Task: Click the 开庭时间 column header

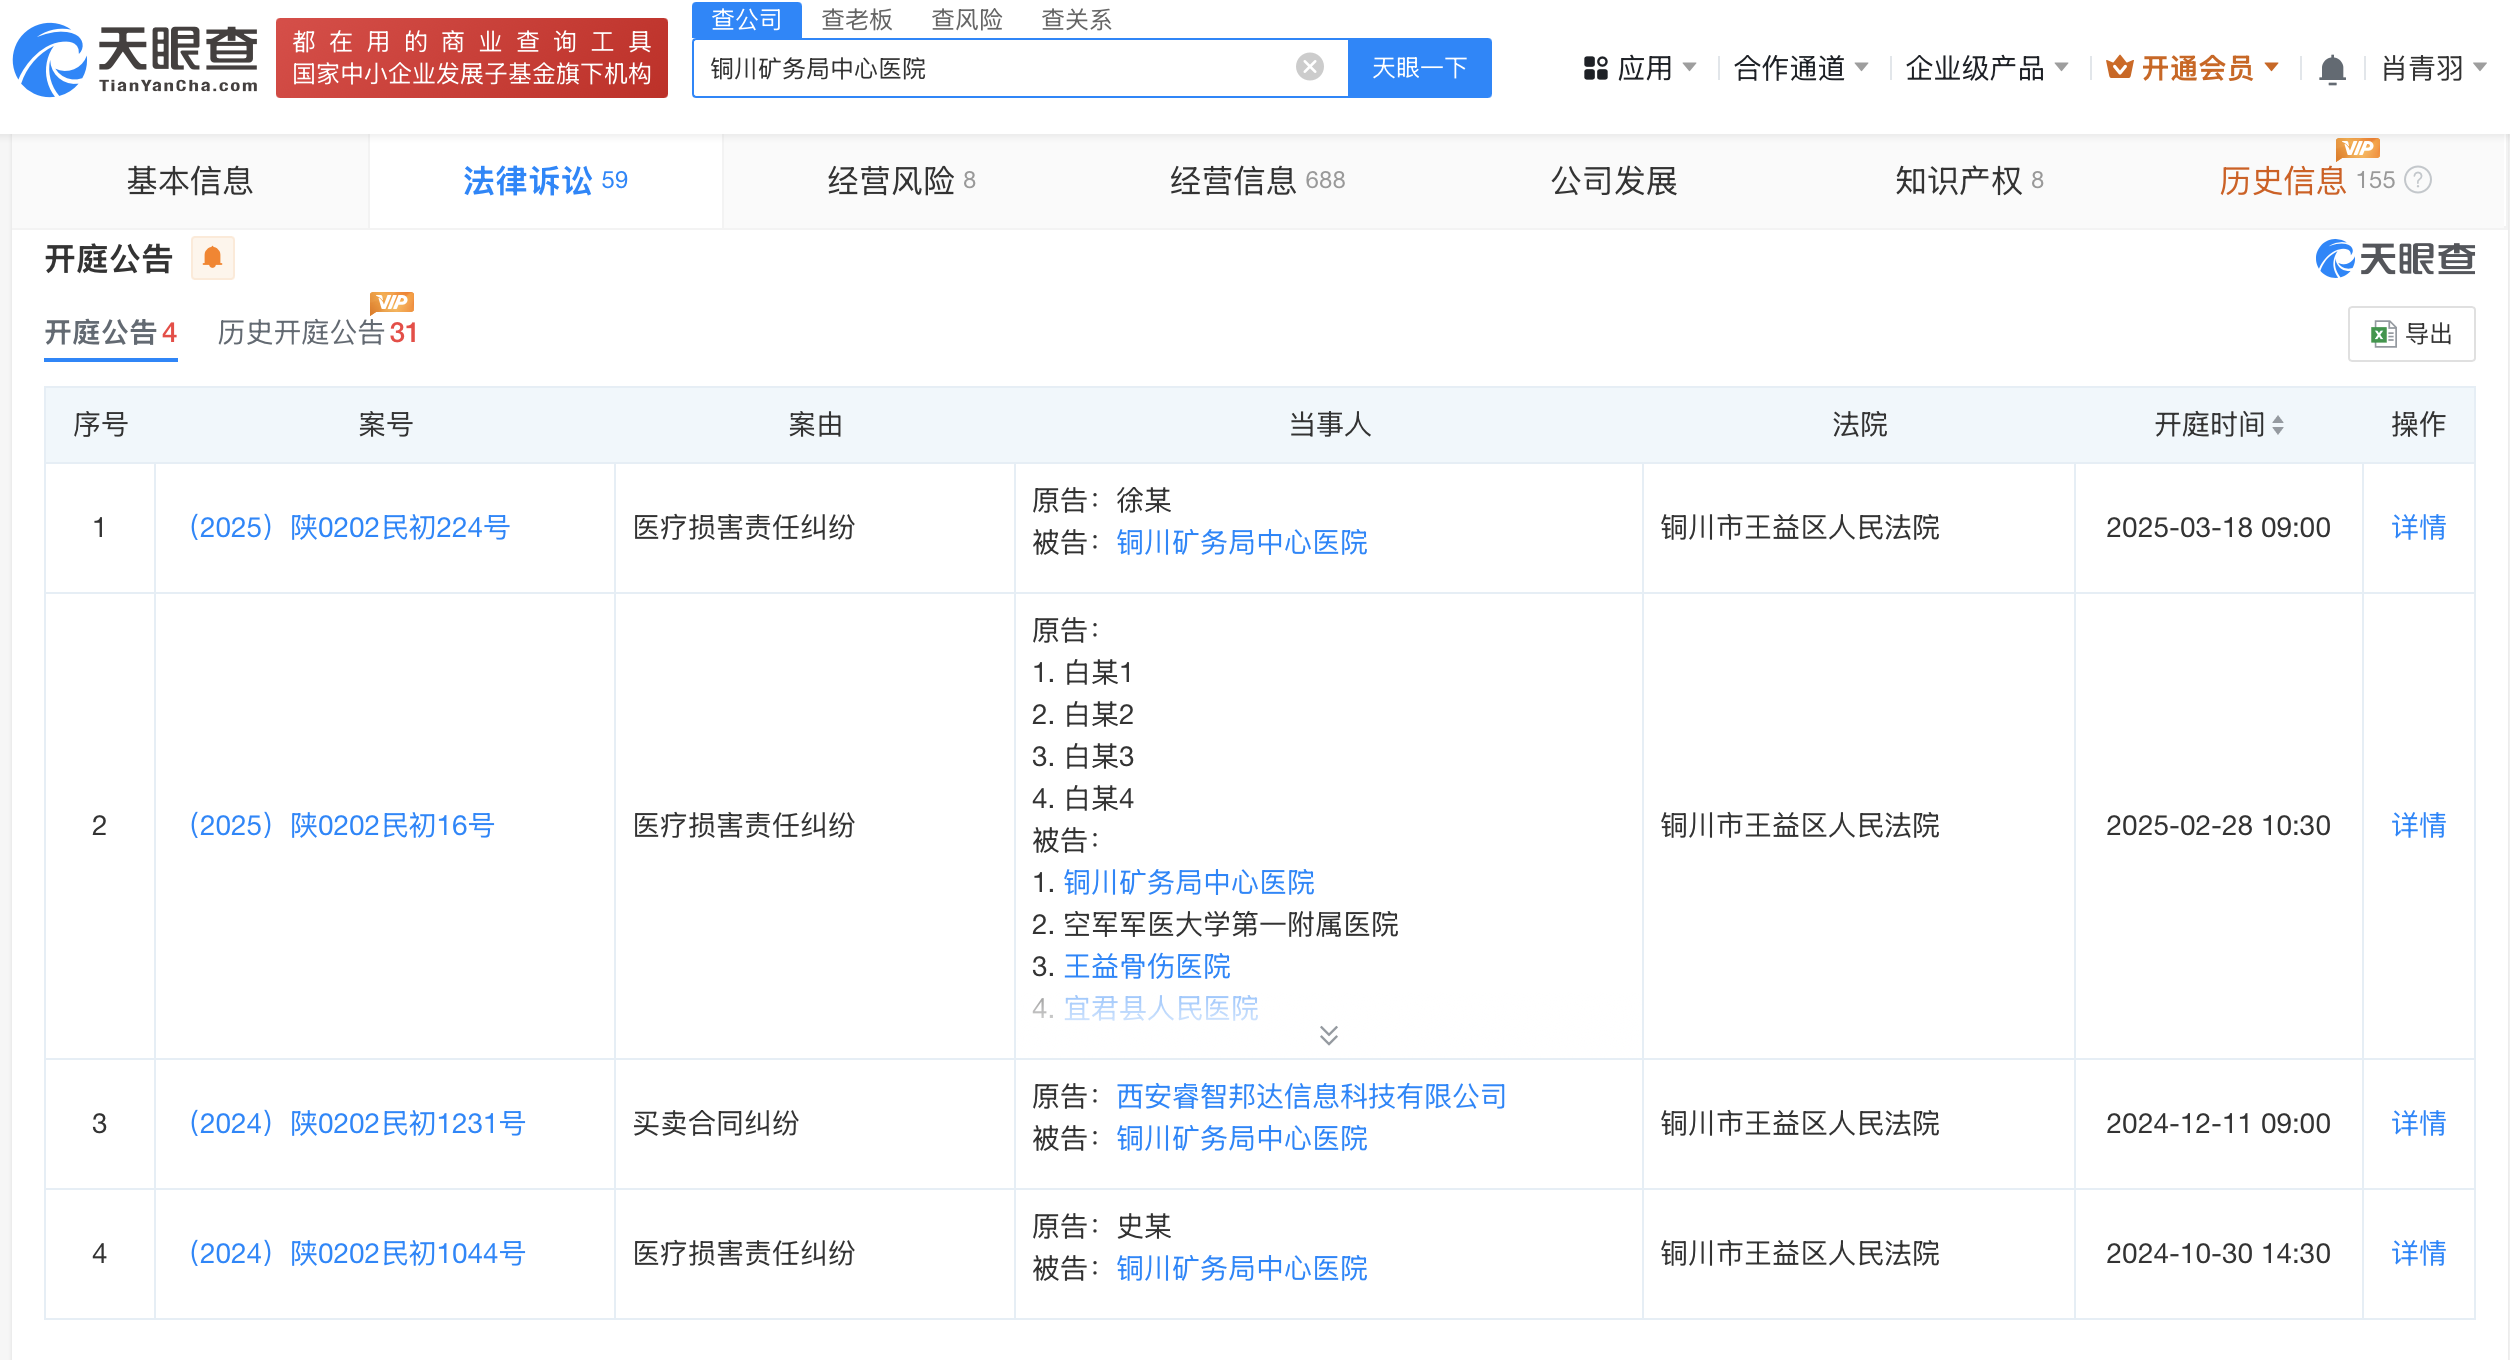Action: (x=2218, y=425)
